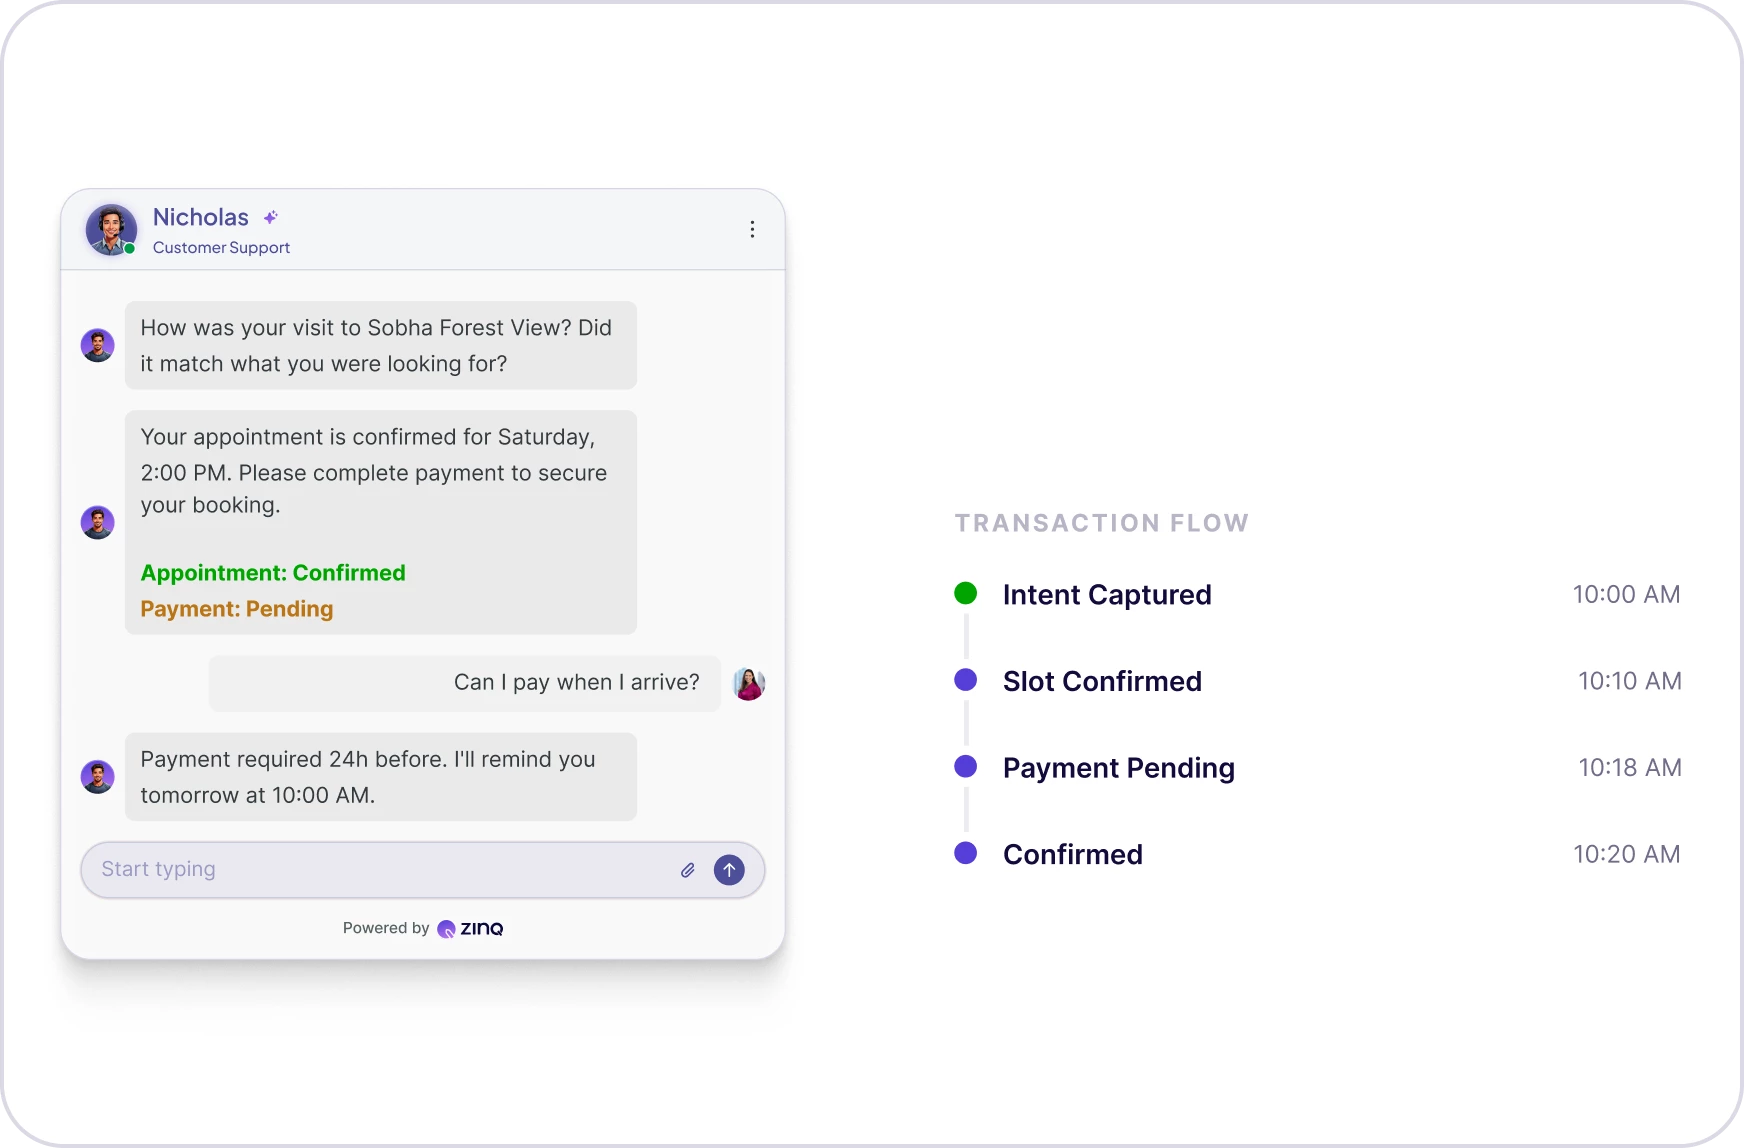Screen dimensions: 1744x1148
Task: Select the 'Payment Pending' step label
Action: click(x=1119, y=768)
